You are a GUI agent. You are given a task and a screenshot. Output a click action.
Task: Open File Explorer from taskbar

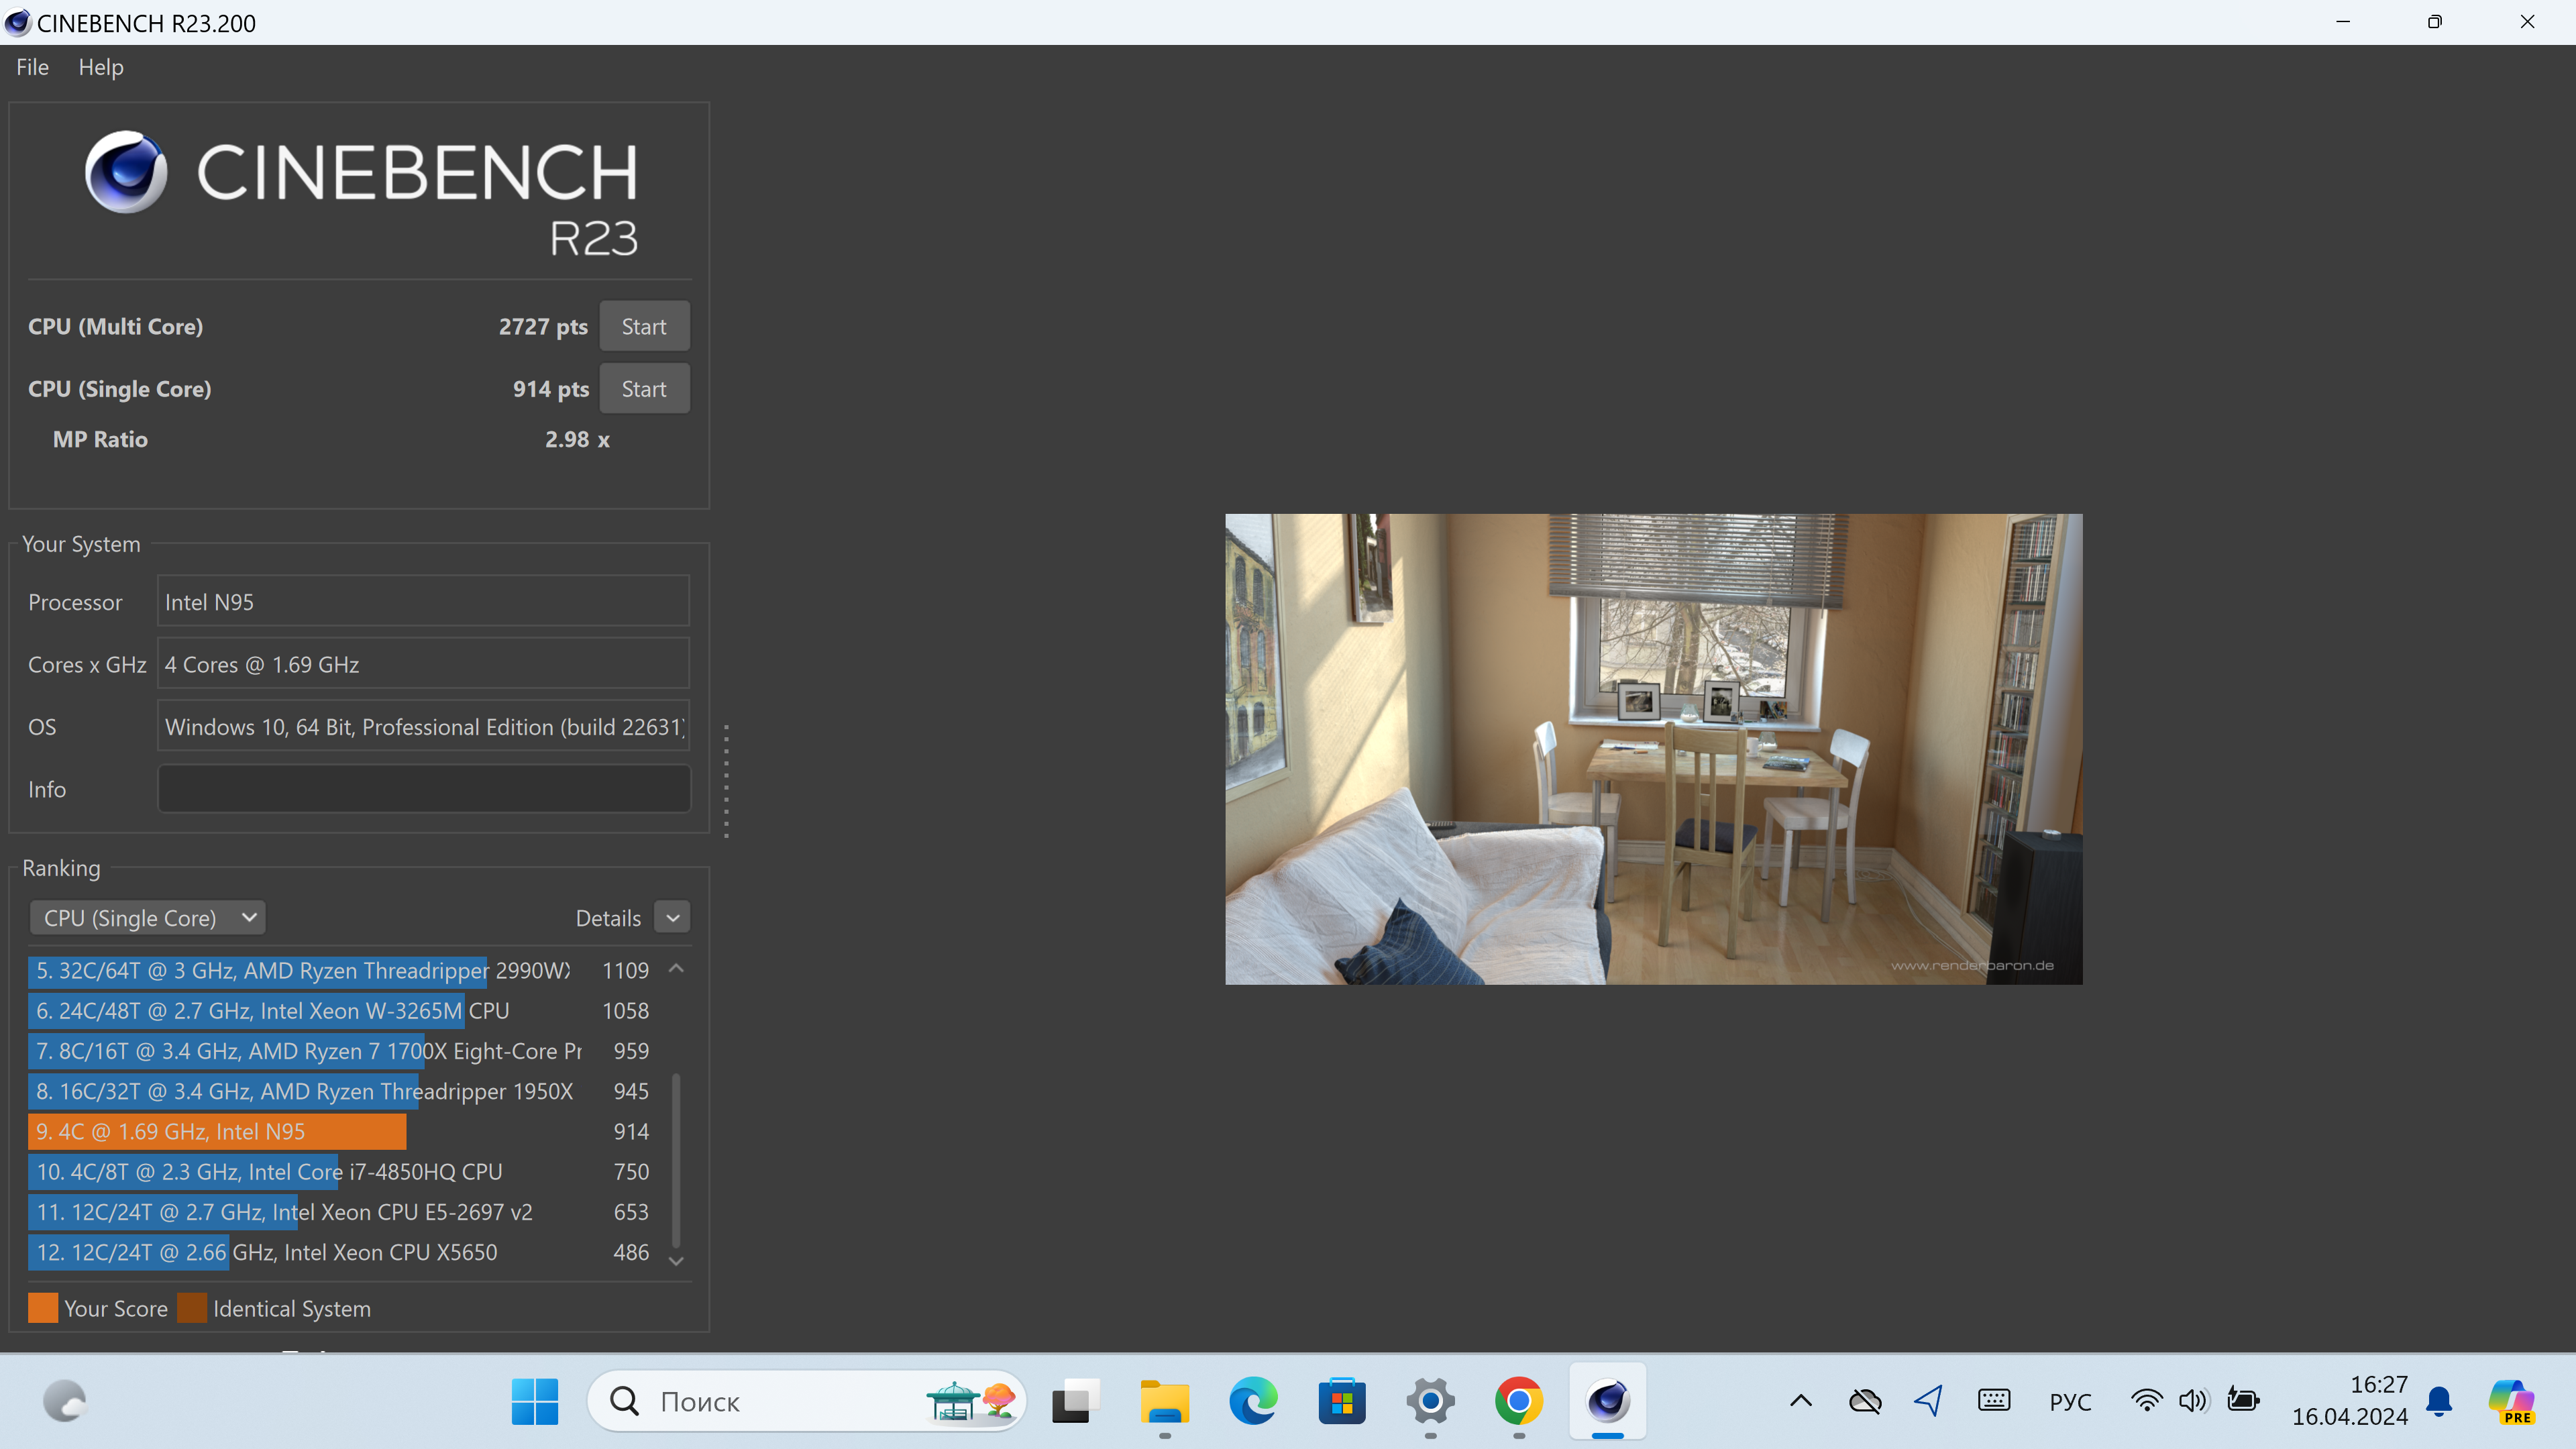(1165, 1401)
